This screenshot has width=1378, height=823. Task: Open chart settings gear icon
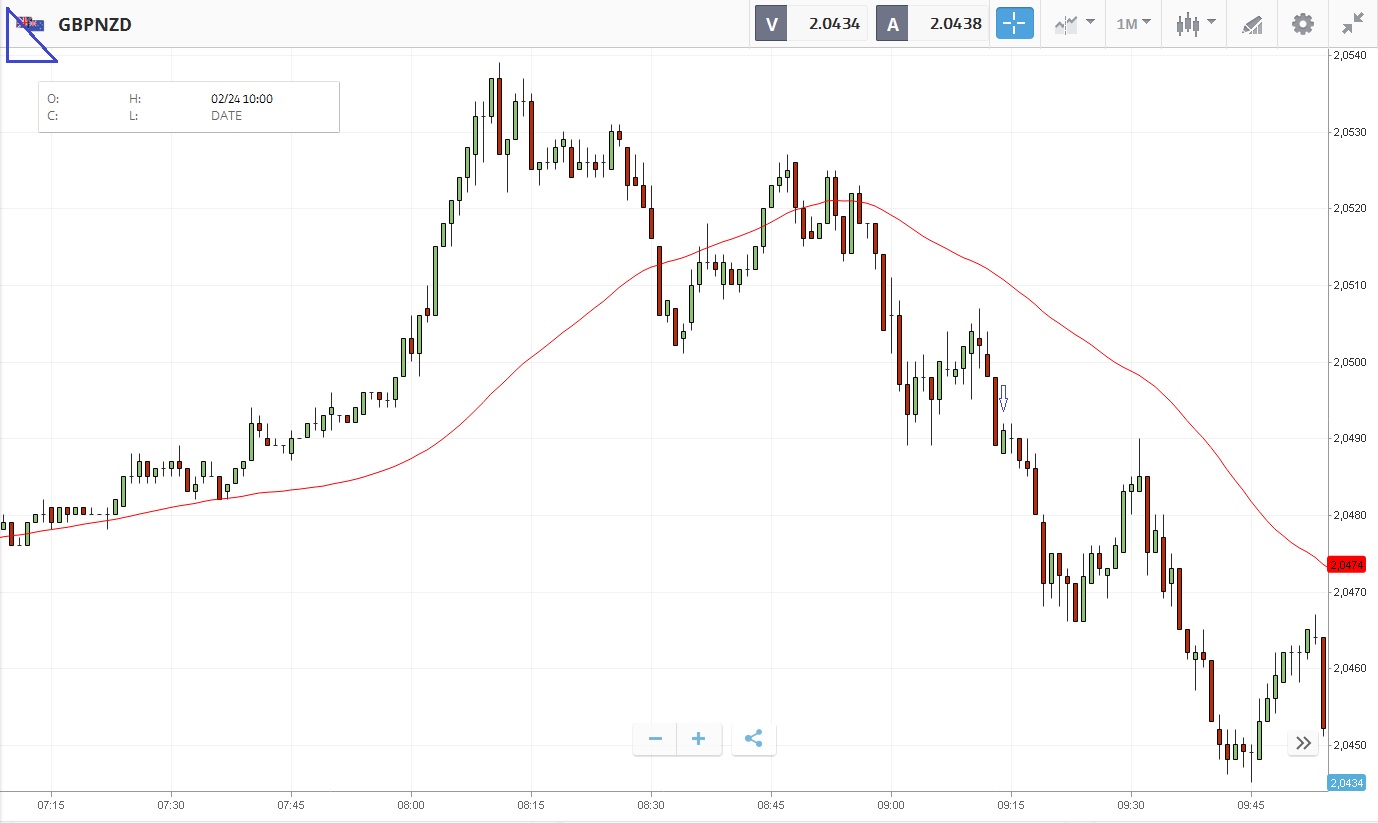tap(1302, 23)
